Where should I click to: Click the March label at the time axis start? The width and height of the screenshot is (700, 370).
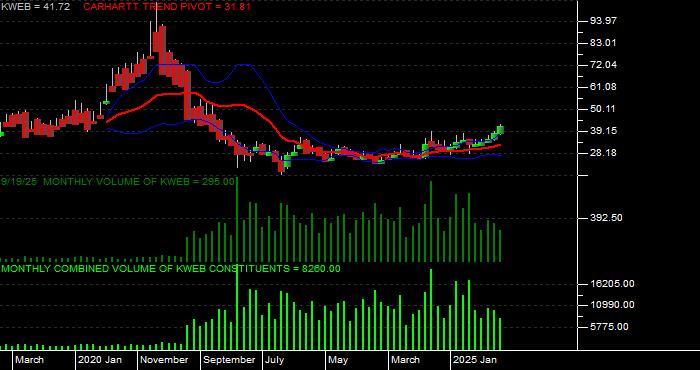pyautogui.click(x=29, y=360)
